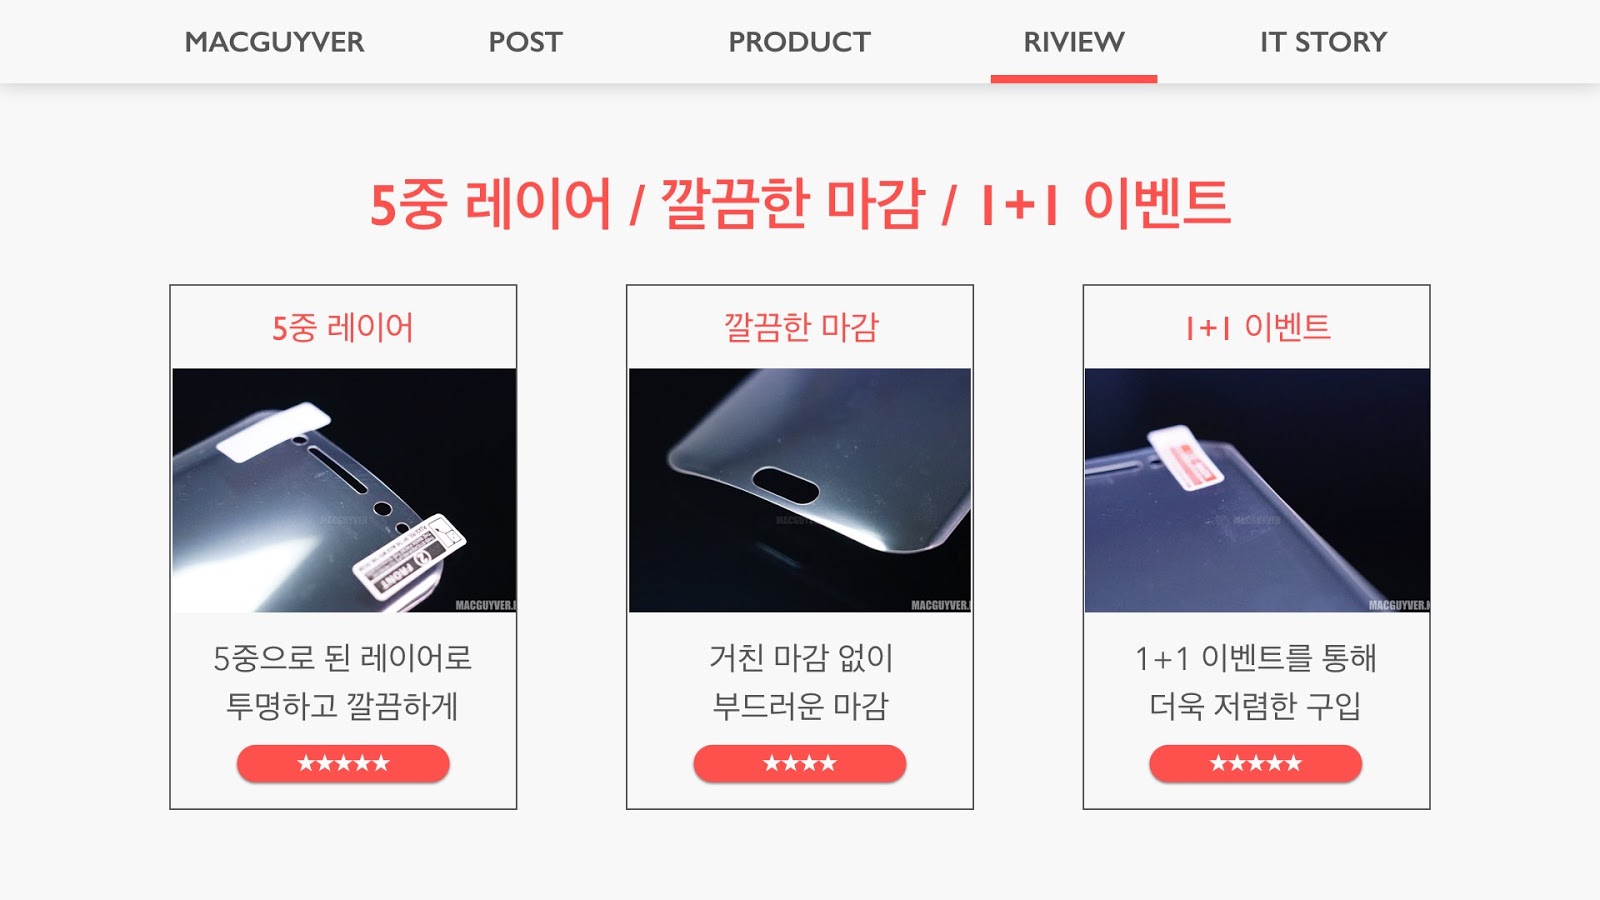Click the RIVIEW tab

1074,42
